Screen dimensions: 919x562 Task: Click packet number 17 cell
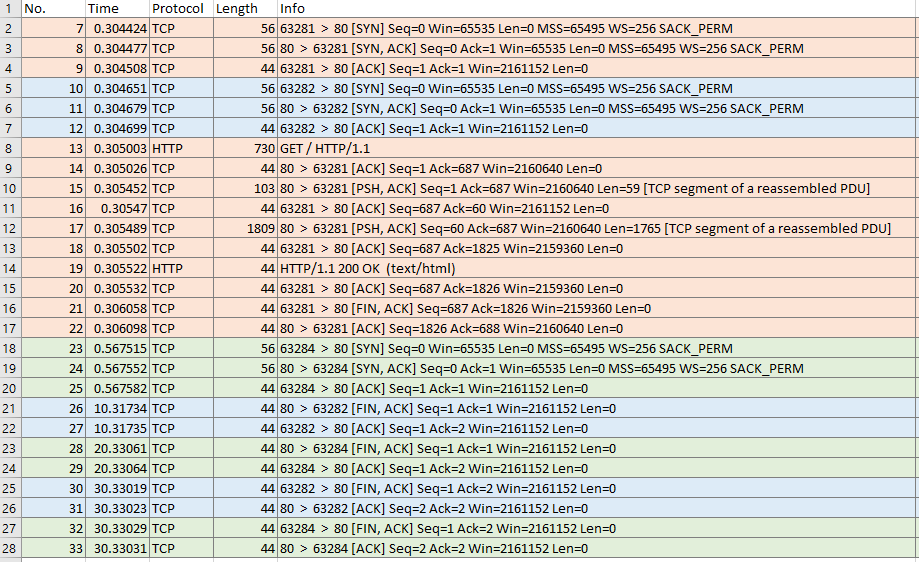coord(53,229)
